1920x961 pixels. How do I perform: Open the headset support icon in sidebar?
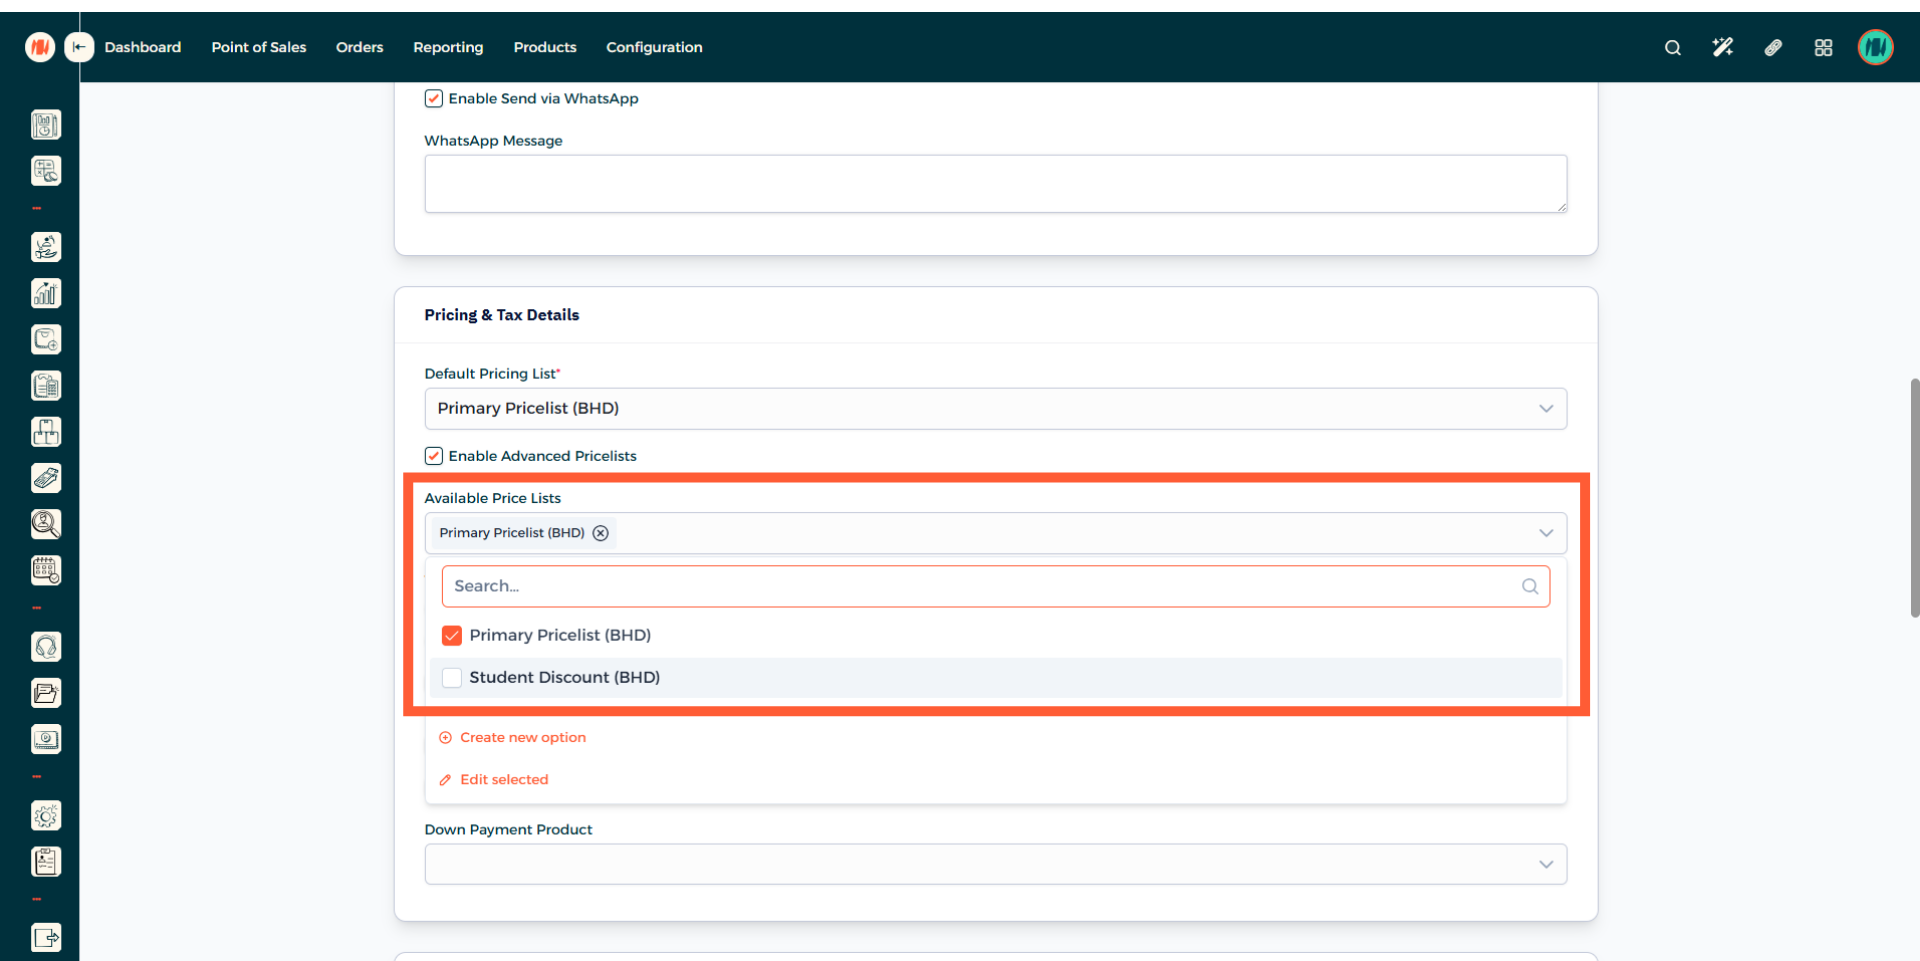pyautogui.click(x=46, y=647)
